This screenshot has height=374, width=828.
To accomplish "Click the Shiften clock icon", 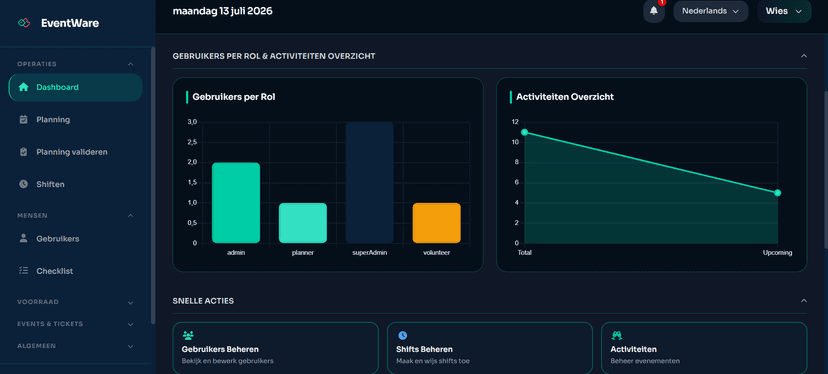I will tap(23, 184).
